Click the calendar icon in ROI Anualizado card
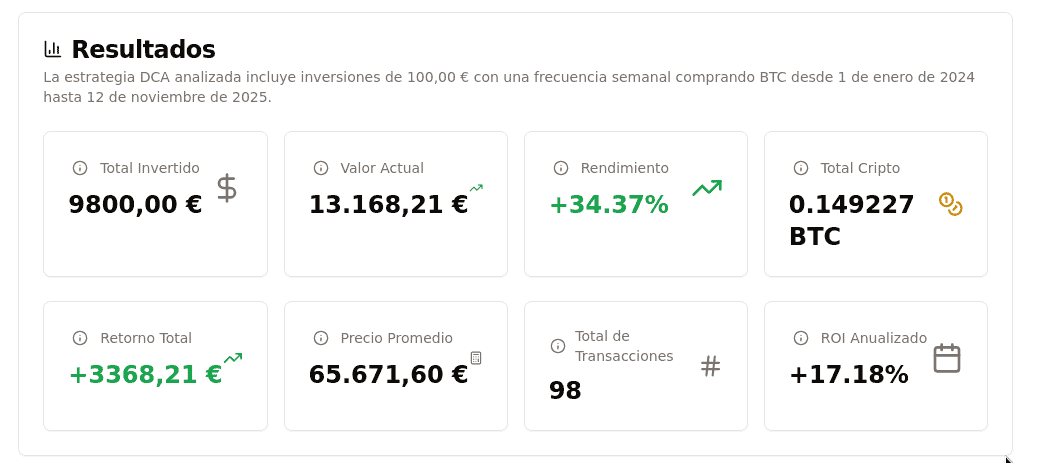This screenshot has width=1039, height=467. (946, 358)
